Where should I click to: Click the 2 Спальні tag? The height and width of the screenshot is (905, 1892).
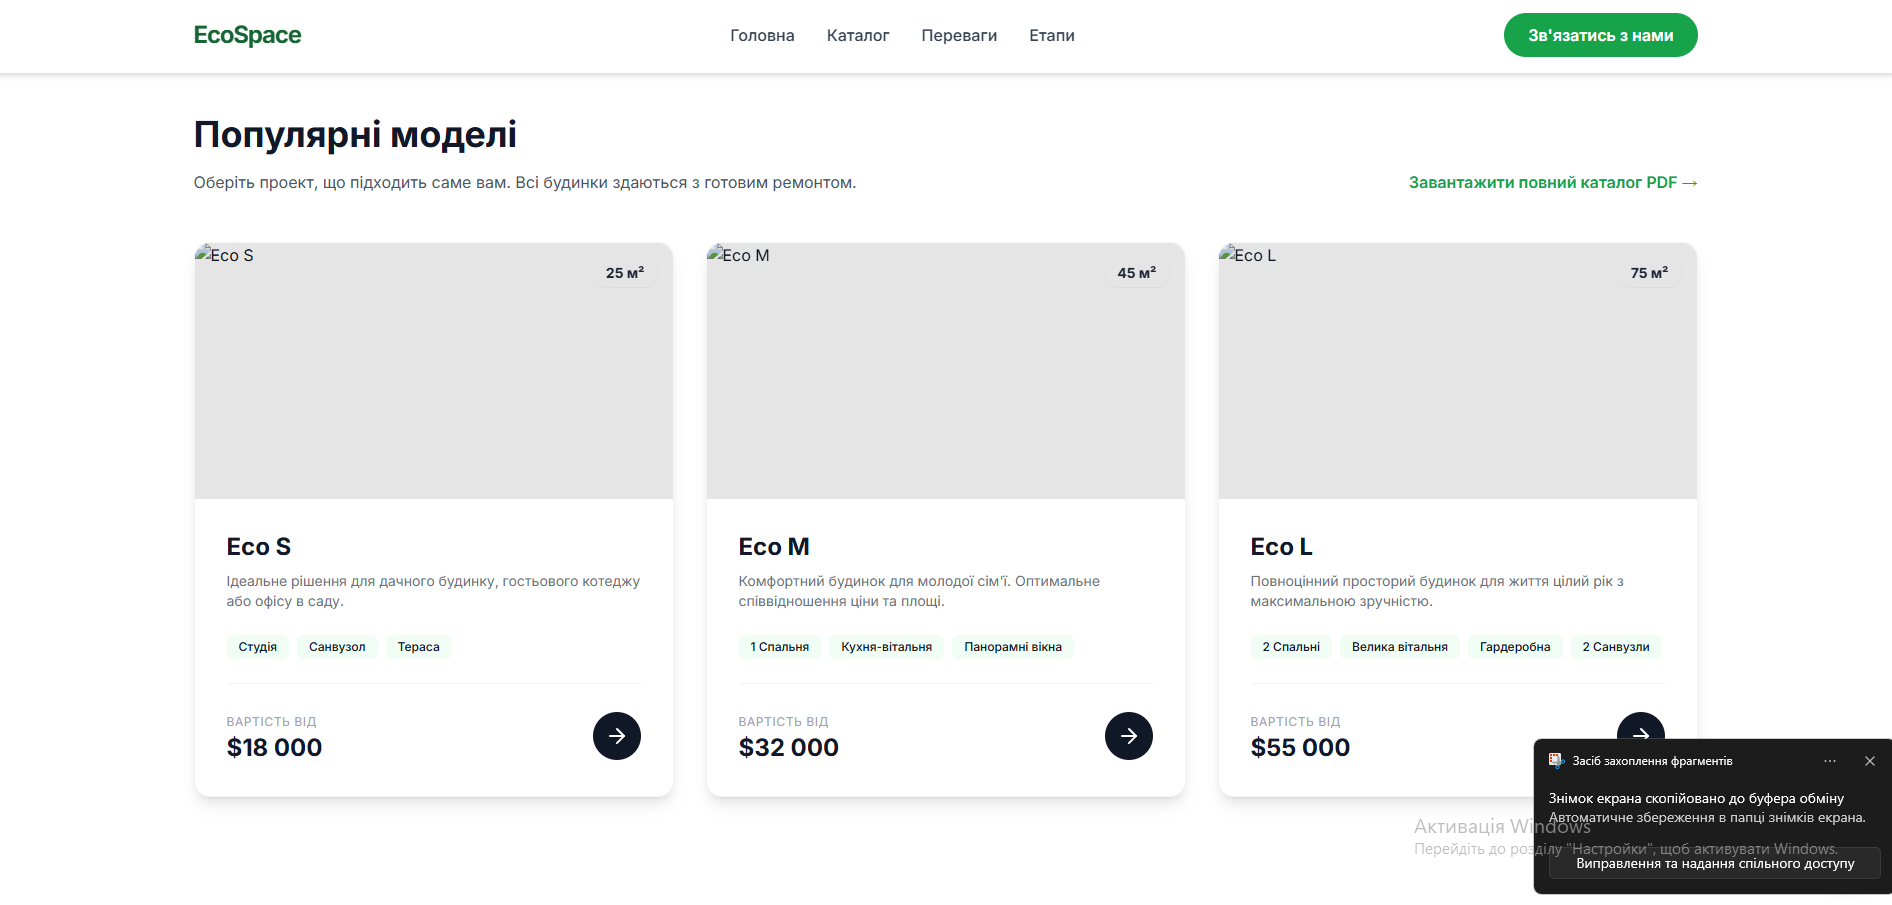(1291, 647)
